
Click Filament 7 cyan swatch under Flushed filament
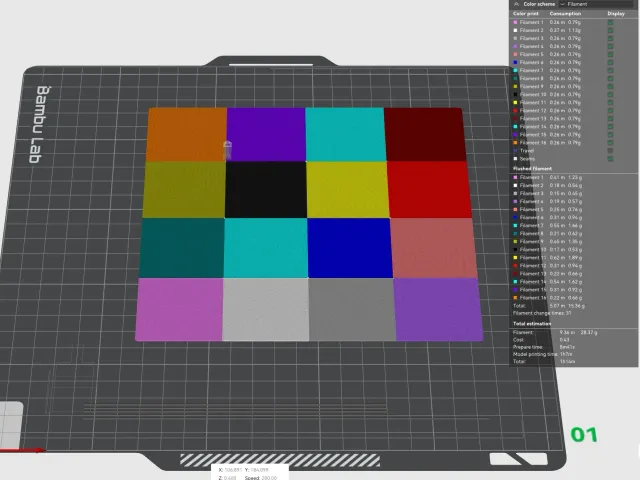pyautogui.click(x=515, y=225)
